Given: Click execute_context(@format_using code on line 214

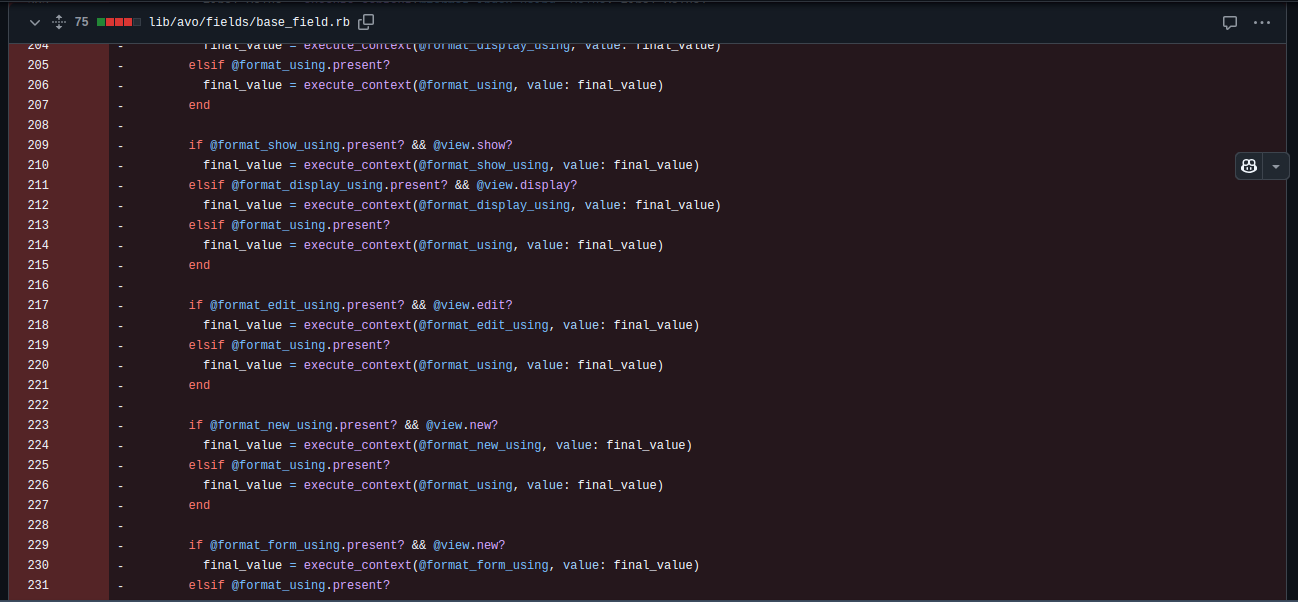Looking at the screenshot, I should pyautogui.click(x=433, y=245).
